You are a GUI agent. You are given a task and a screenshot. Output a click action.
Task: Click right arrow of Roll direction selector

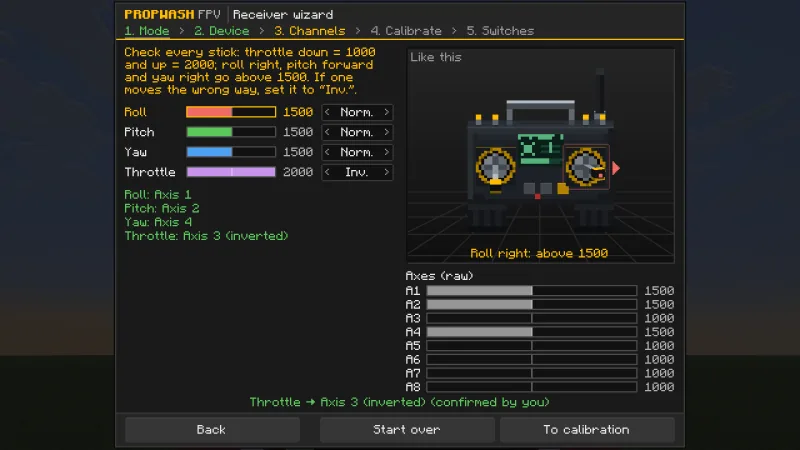tap(387, 112)
